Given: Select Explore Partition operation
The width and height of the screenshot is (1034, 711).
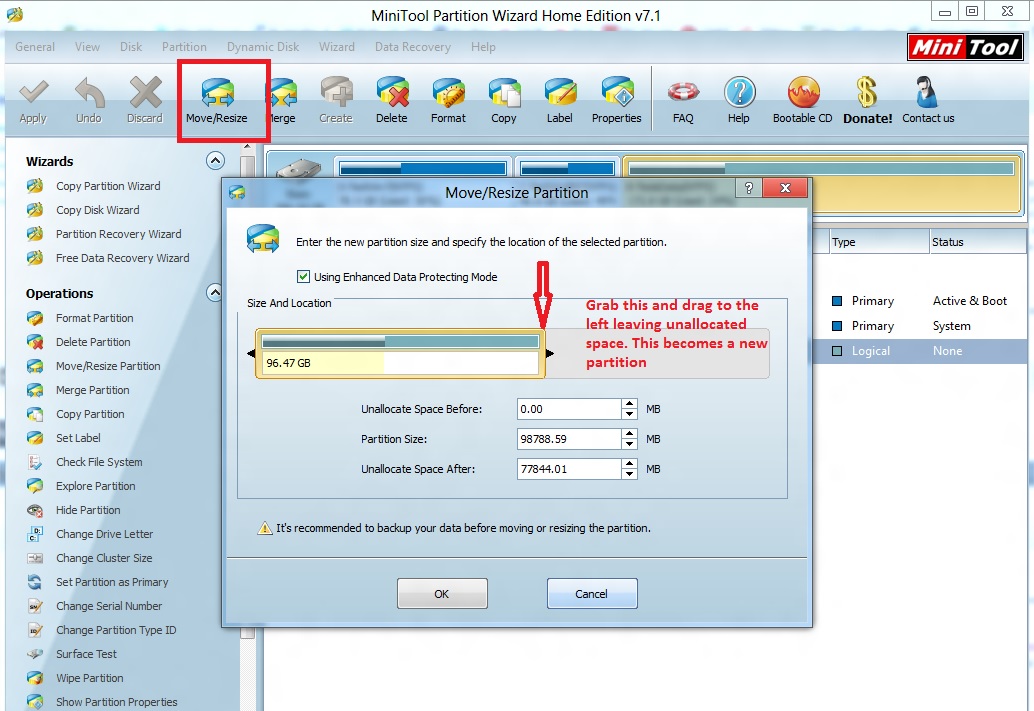Looking at the screenshot, I should click(96, 486).
